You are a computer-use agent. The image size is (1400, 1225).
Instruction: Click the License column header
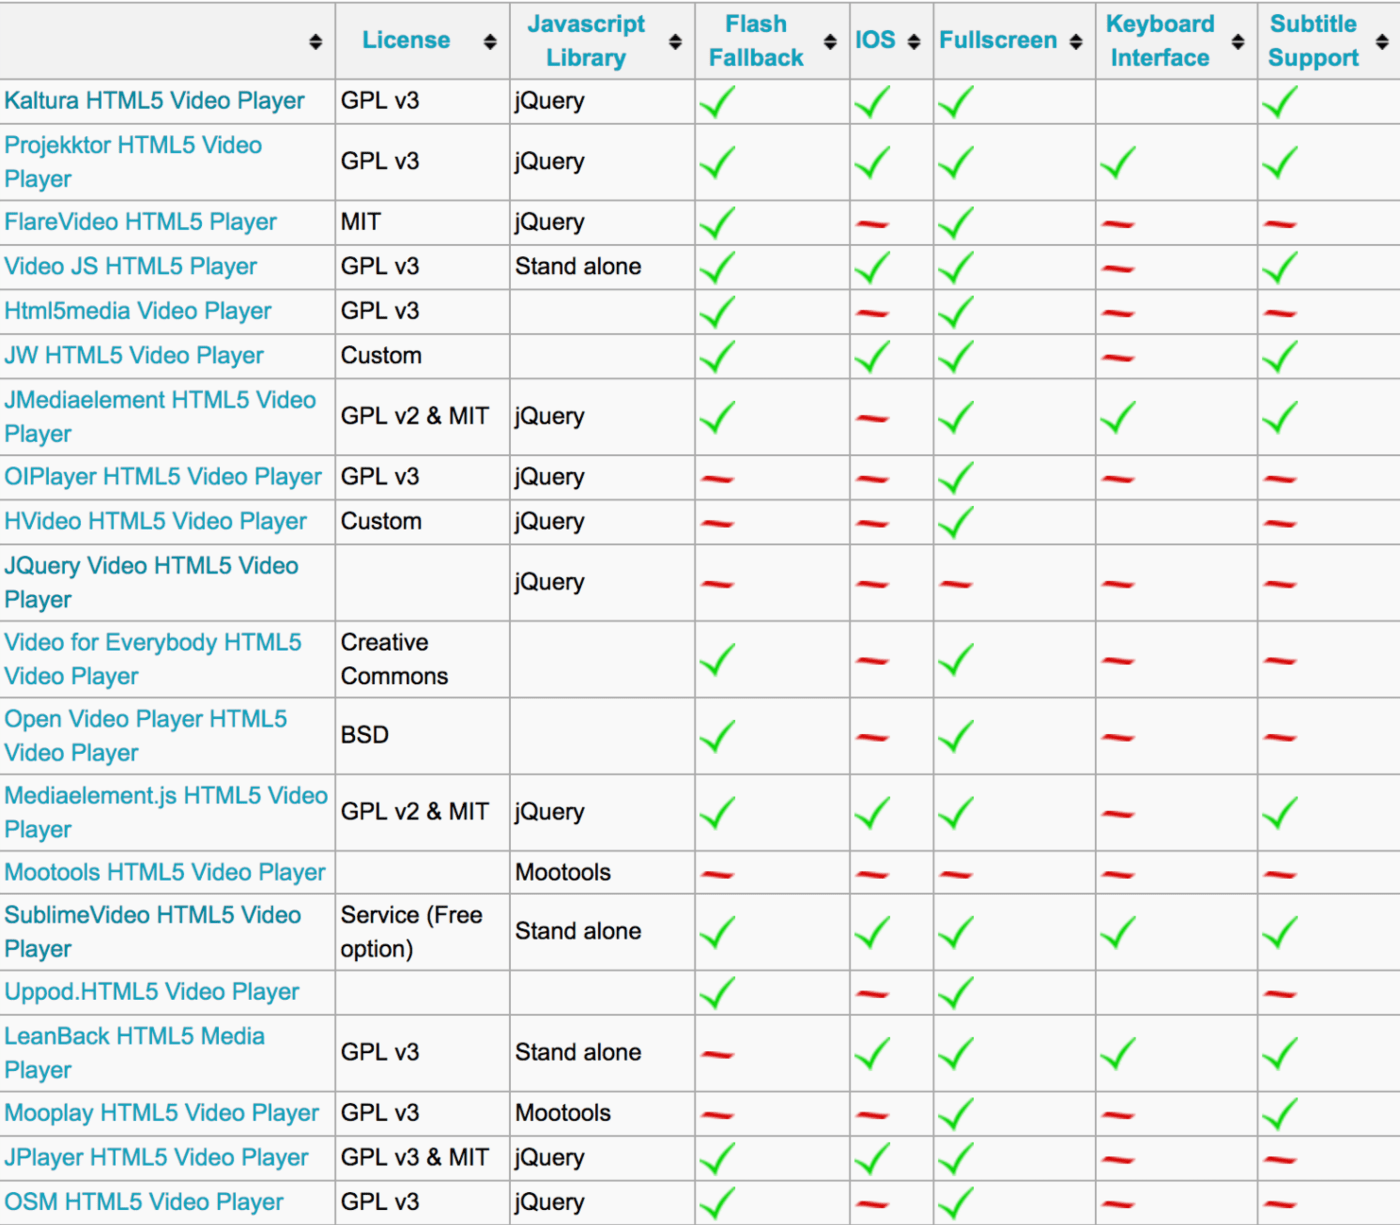406,40
